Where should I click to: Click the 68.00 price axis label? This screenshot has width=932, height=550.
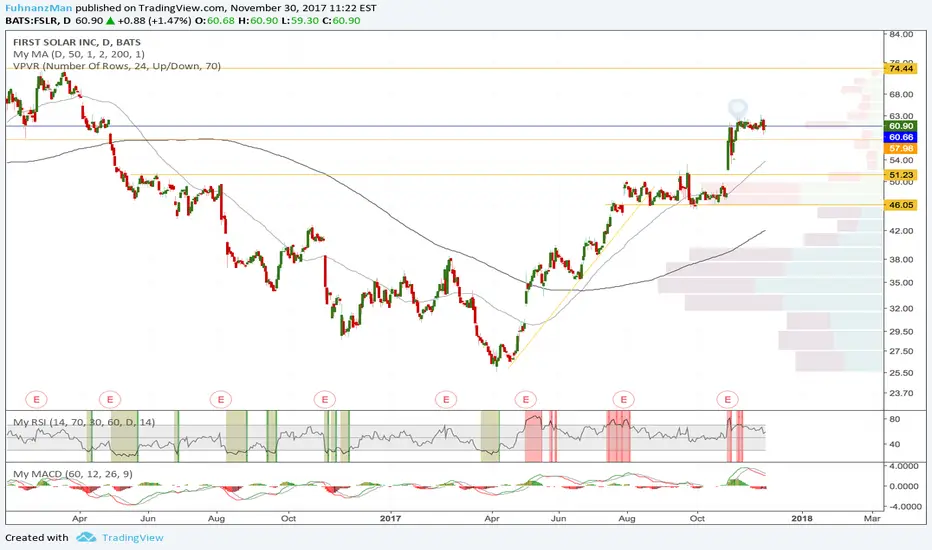(901, 94)
